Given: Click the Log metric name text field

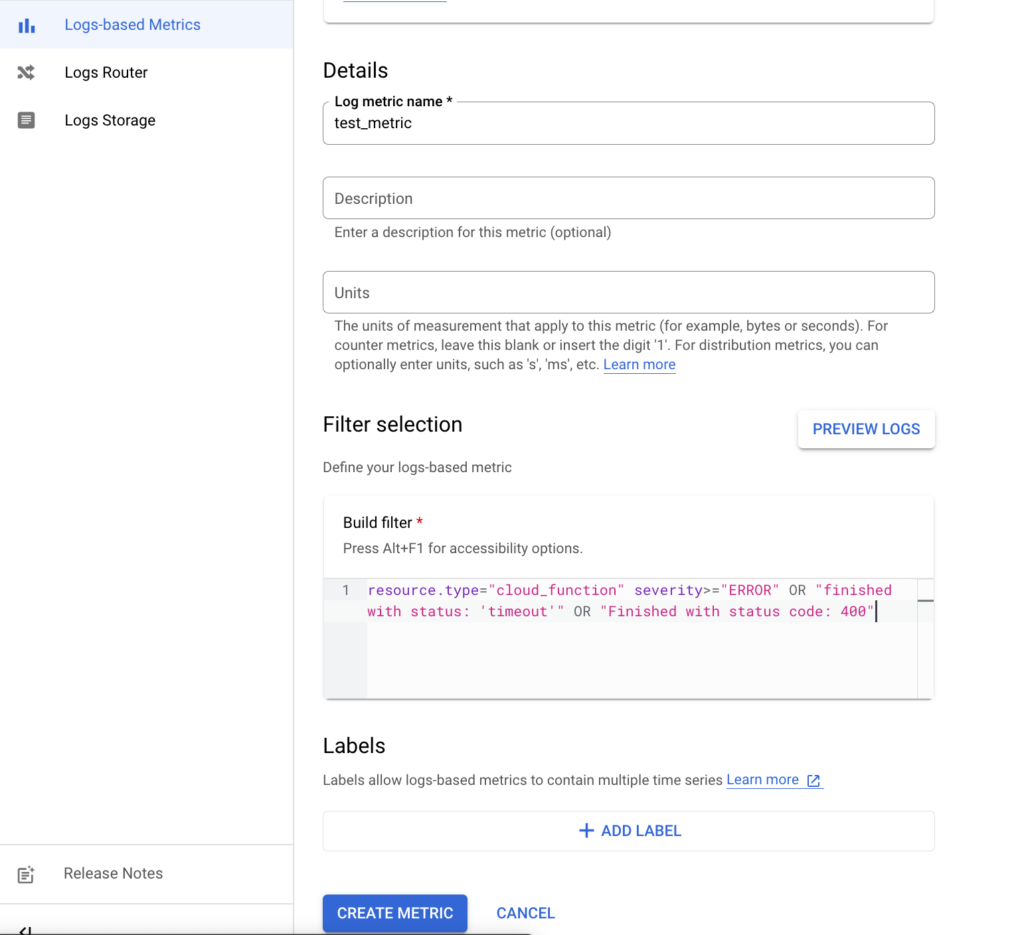Looking at the screenshot, I should coord(628,123).
